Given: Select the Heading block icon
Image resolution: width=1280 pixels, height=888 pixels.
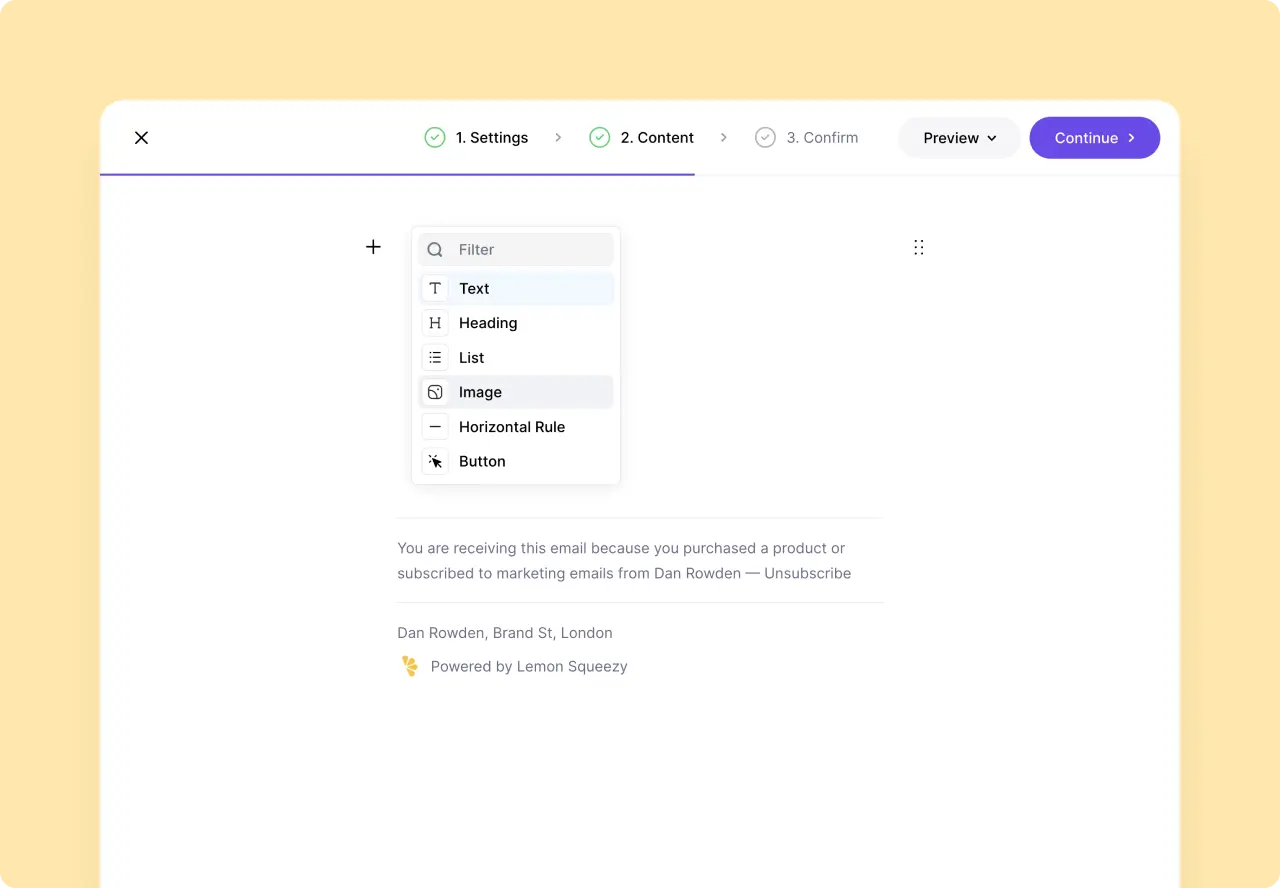Looking at the screenshot, I should tap(435, 322).
